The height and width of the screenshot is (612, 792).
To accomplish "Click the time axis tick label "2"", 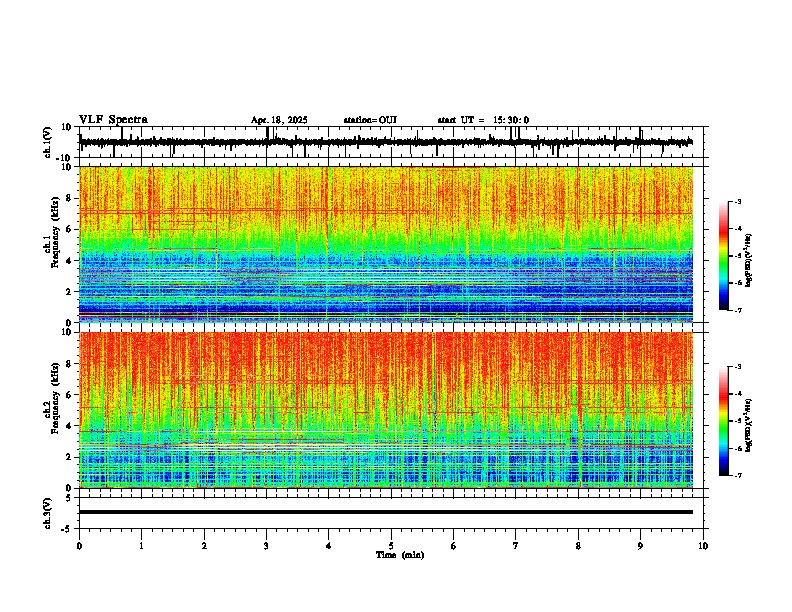I will (x=204, y=546).
